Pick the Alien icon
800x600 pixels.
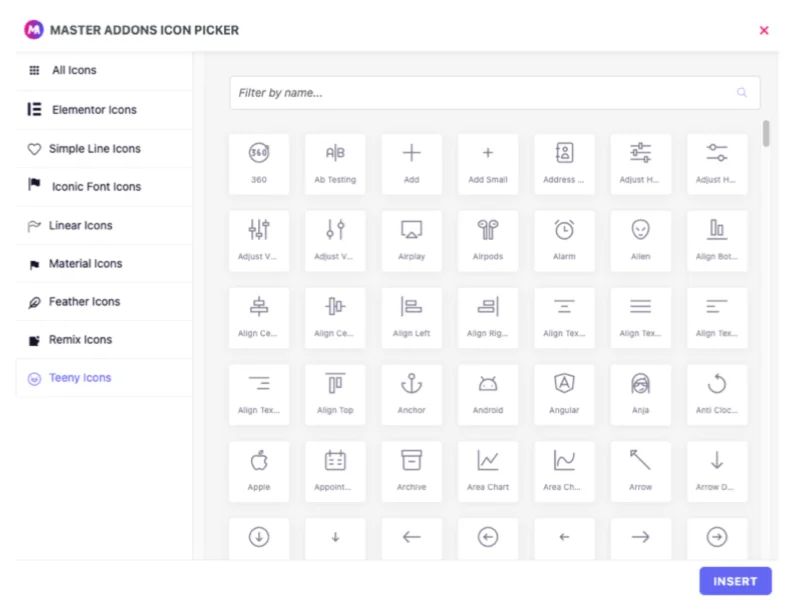pos(640,241)
